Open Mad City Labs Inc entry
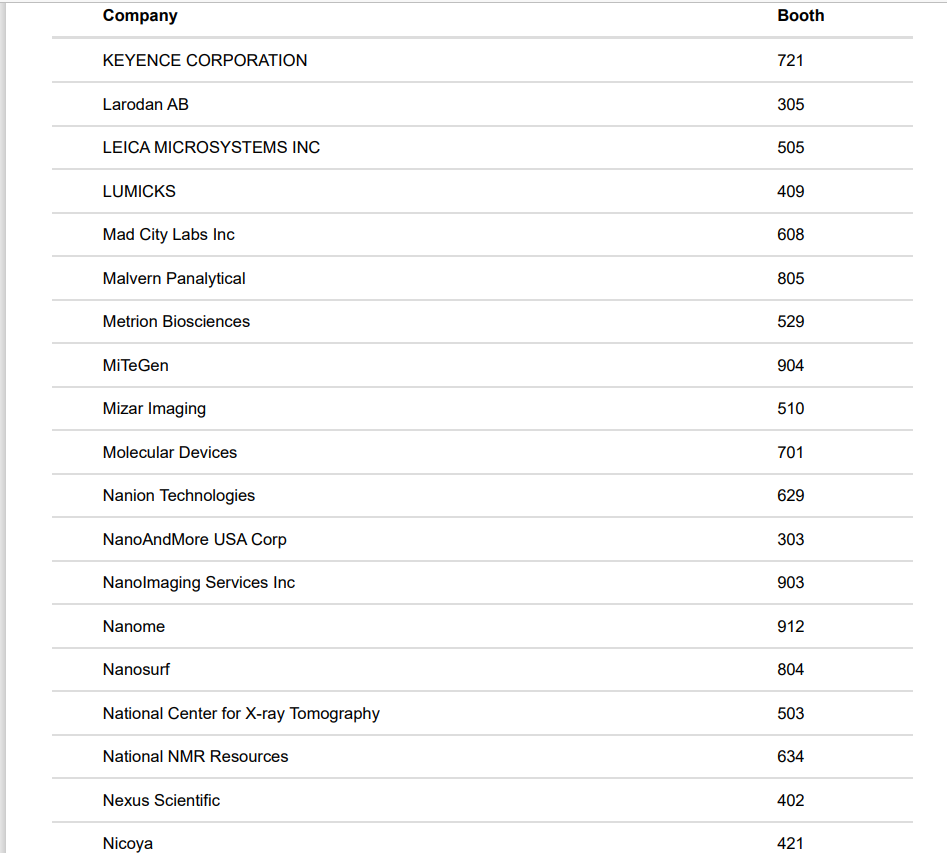The width and height of the screenshot is (947, 853). 169,235
